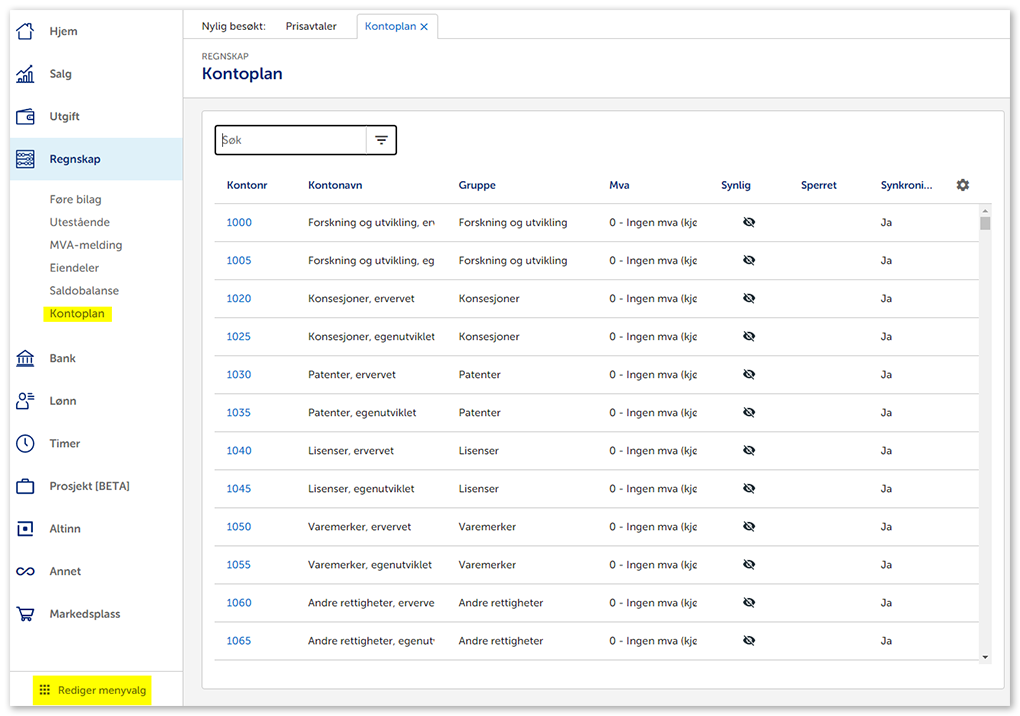Open Salg via its chart icon
The width and height of the screenshot is (1020, 716).
tap(26, 74)
